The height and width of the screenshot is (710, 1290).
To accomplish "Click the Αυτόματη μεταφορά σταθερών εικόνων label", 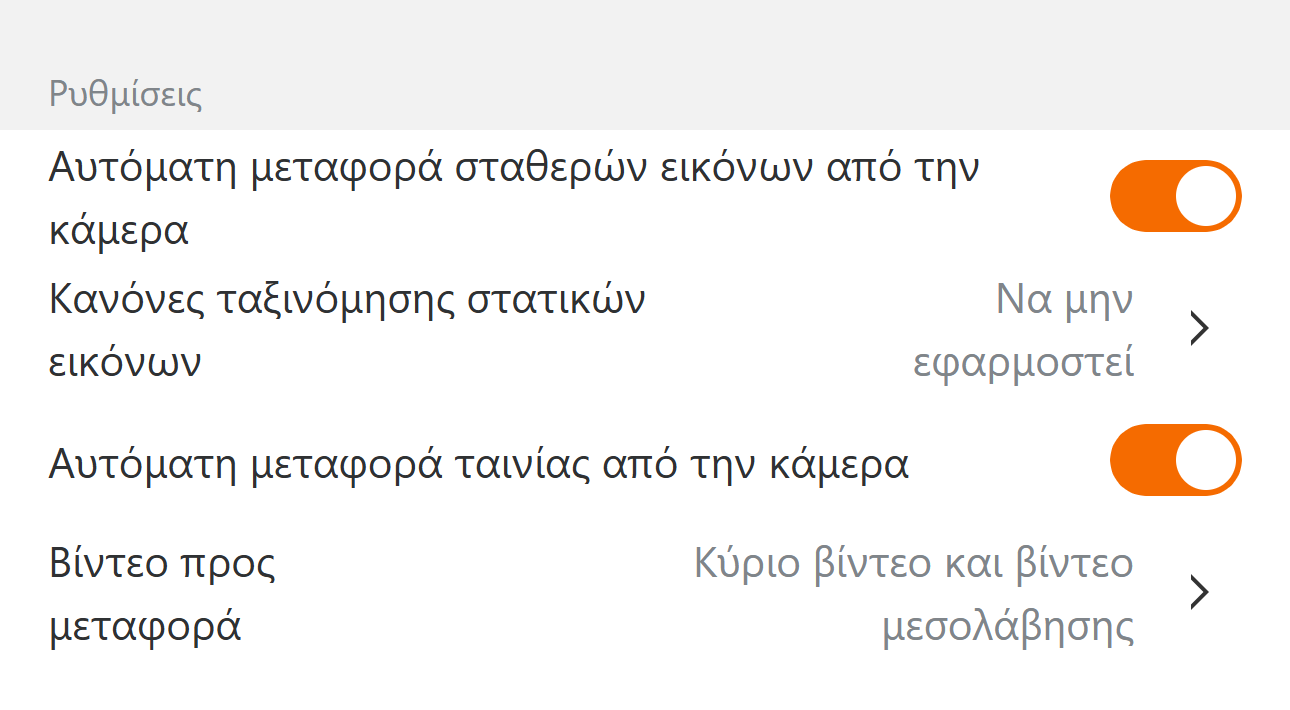I will [x=513, y=168].
